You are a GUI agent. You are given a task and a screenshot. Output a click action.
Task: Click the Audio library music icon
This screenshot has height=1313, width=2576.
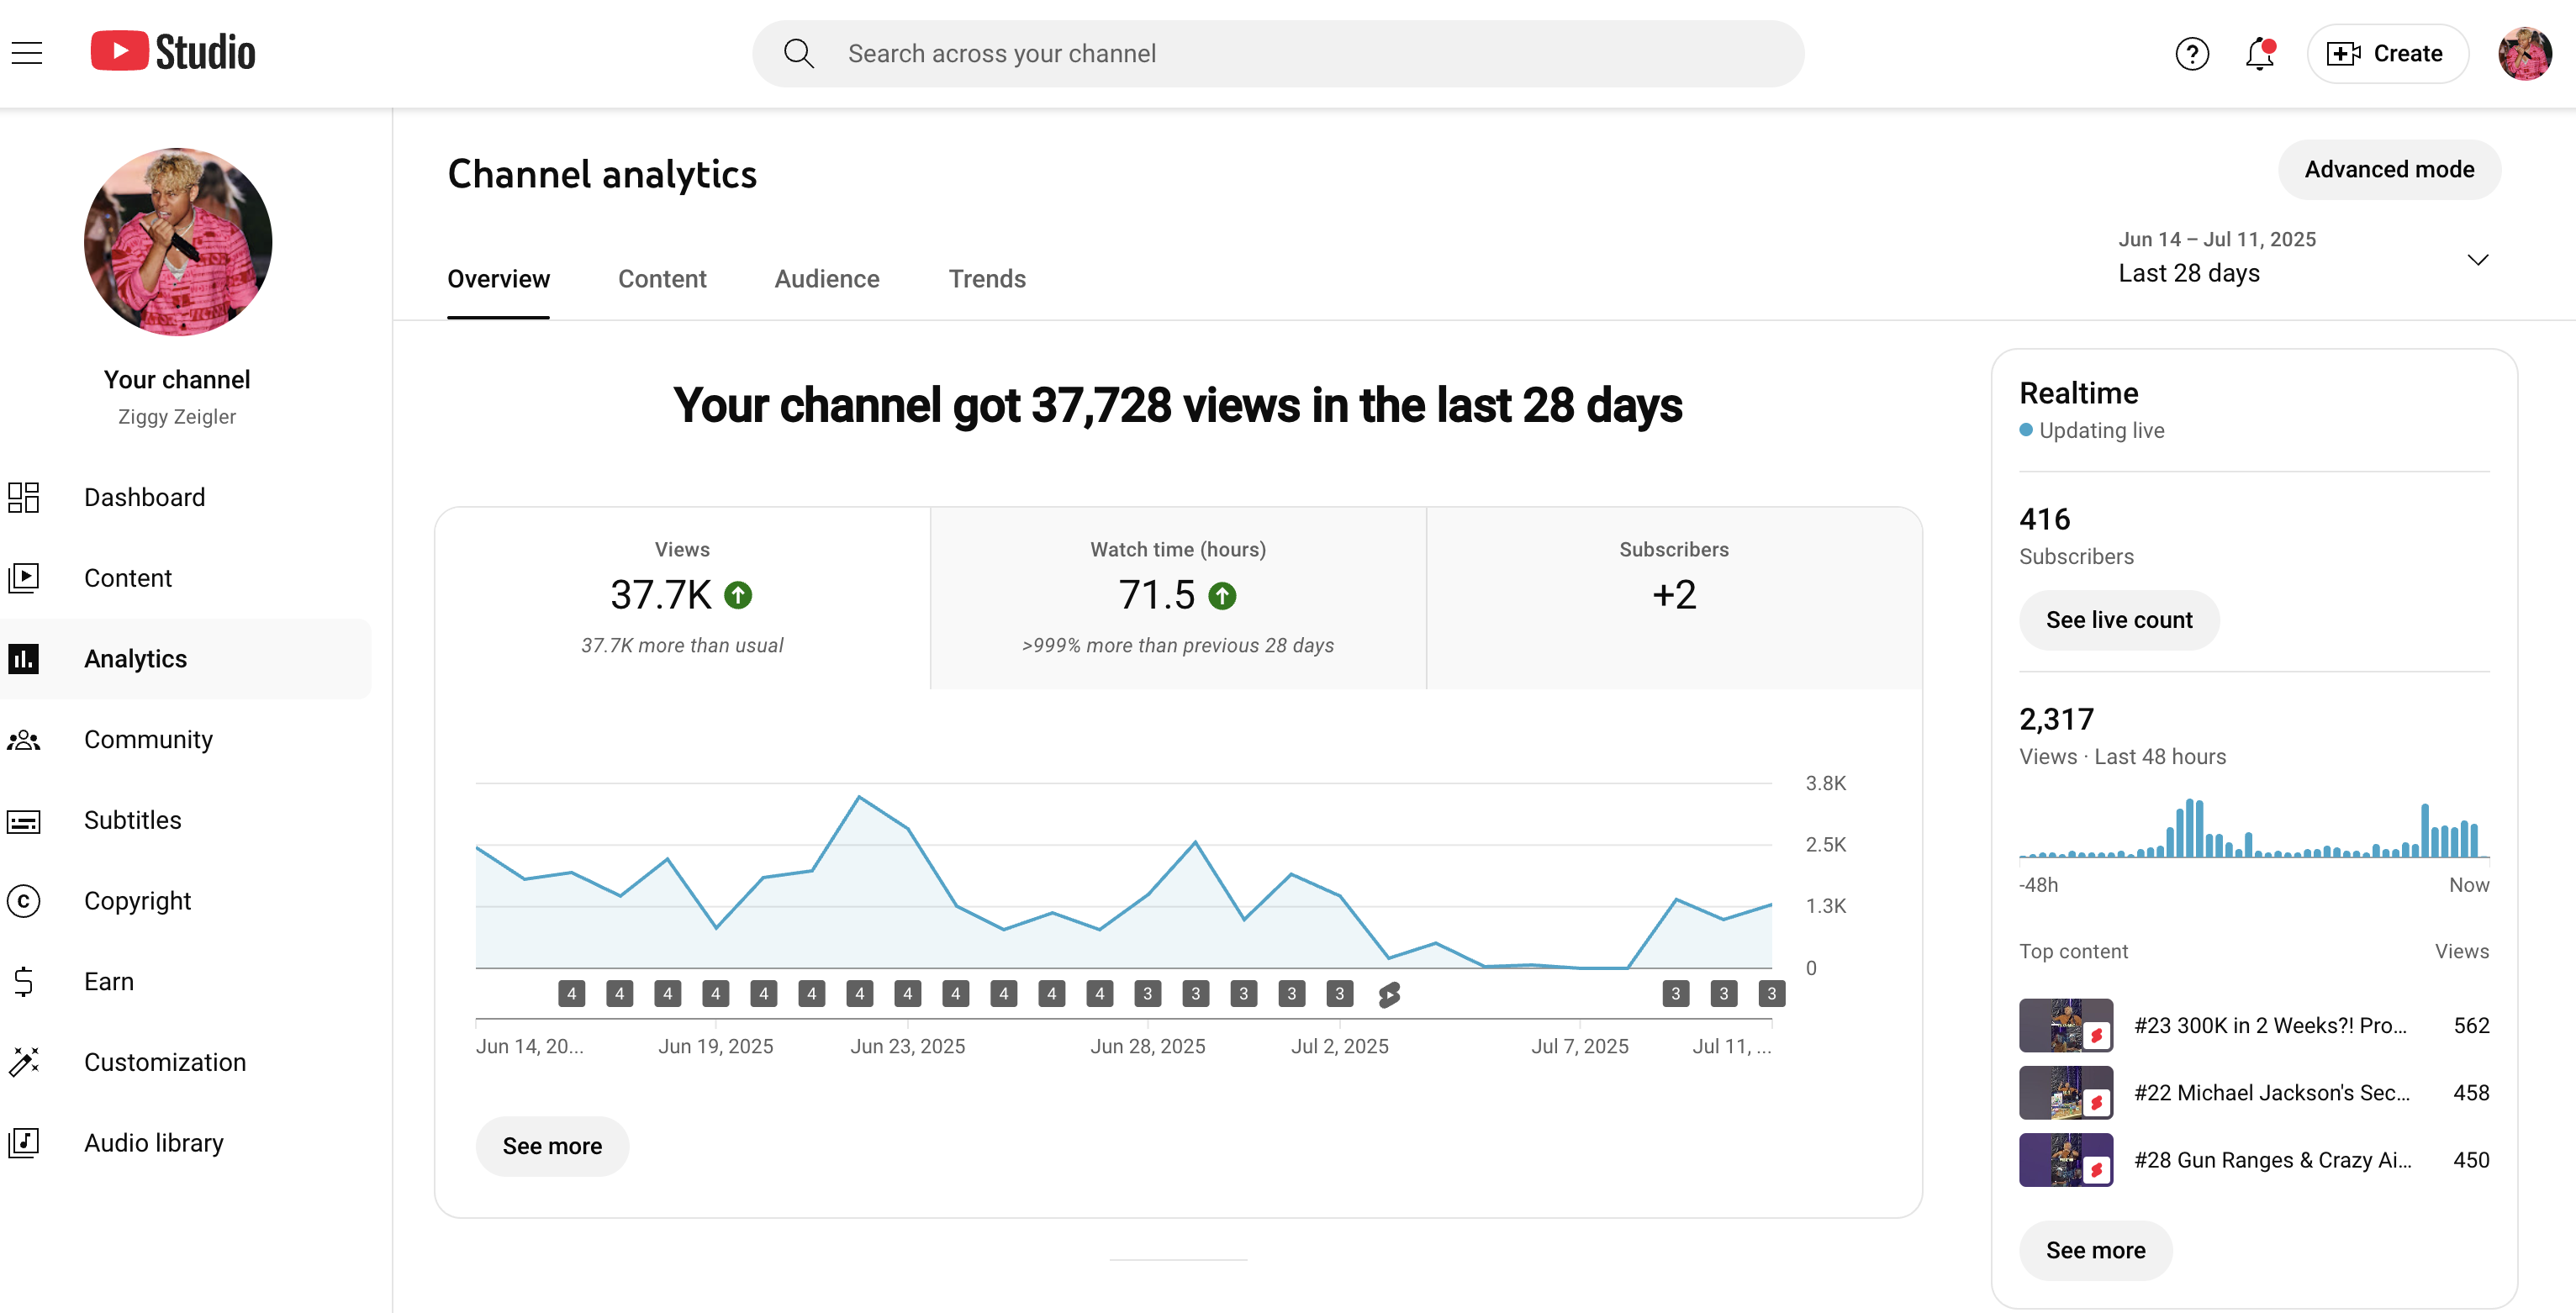click(x=23, y=1142)
